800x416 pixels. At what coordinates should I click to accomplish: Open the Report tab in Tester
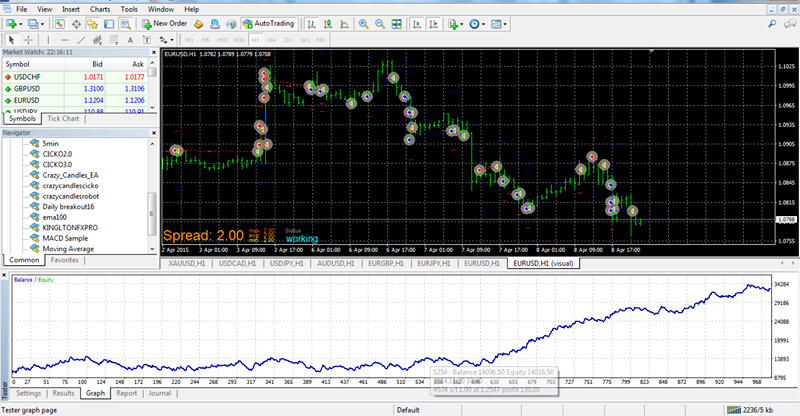pos(126,393)
